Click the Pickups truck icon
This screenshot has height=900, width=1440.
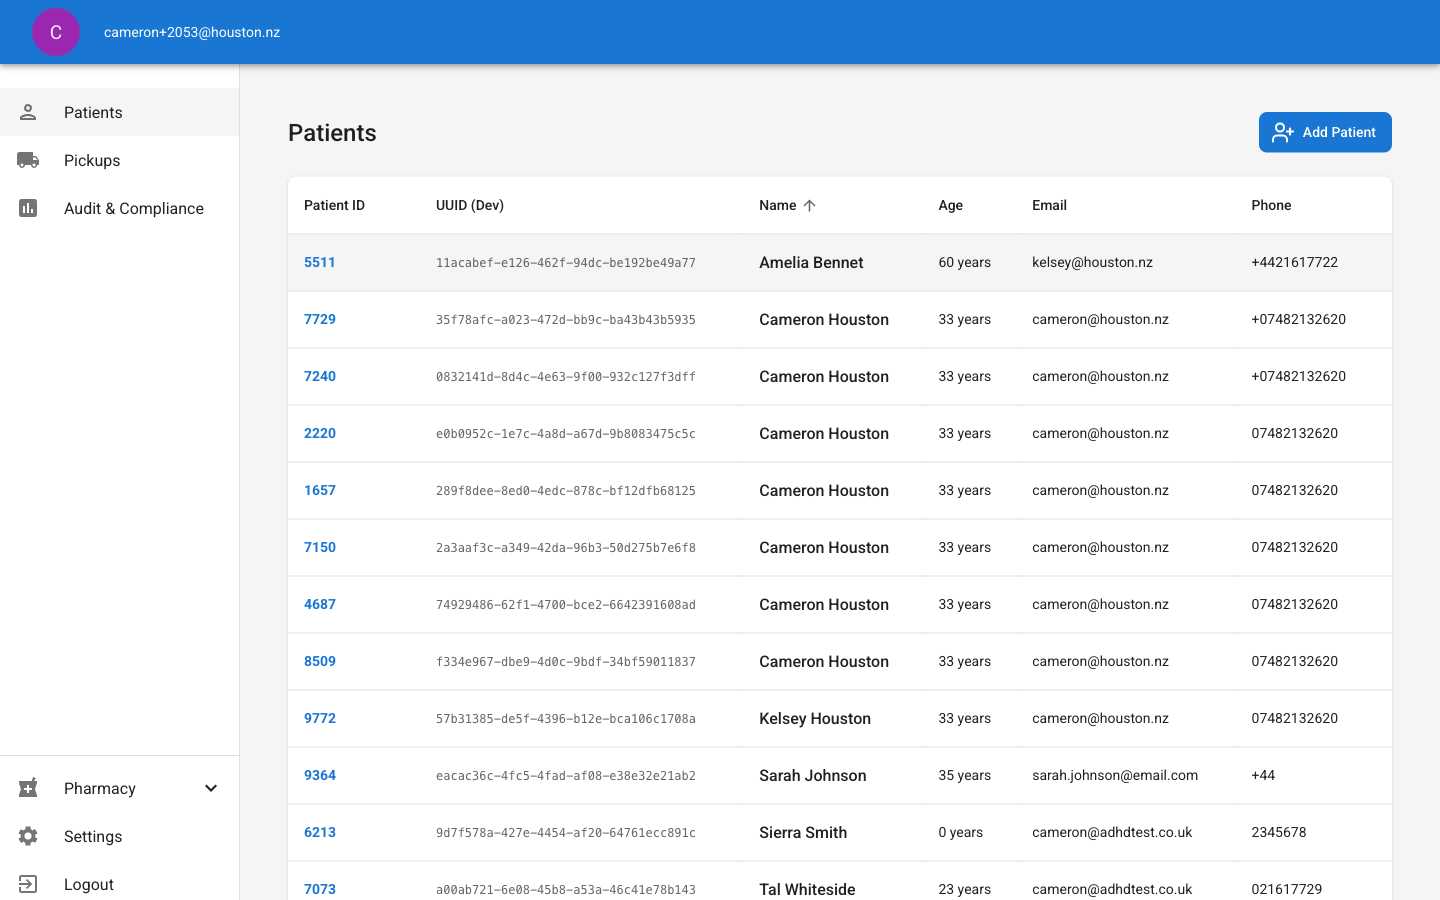click(28, 160)
